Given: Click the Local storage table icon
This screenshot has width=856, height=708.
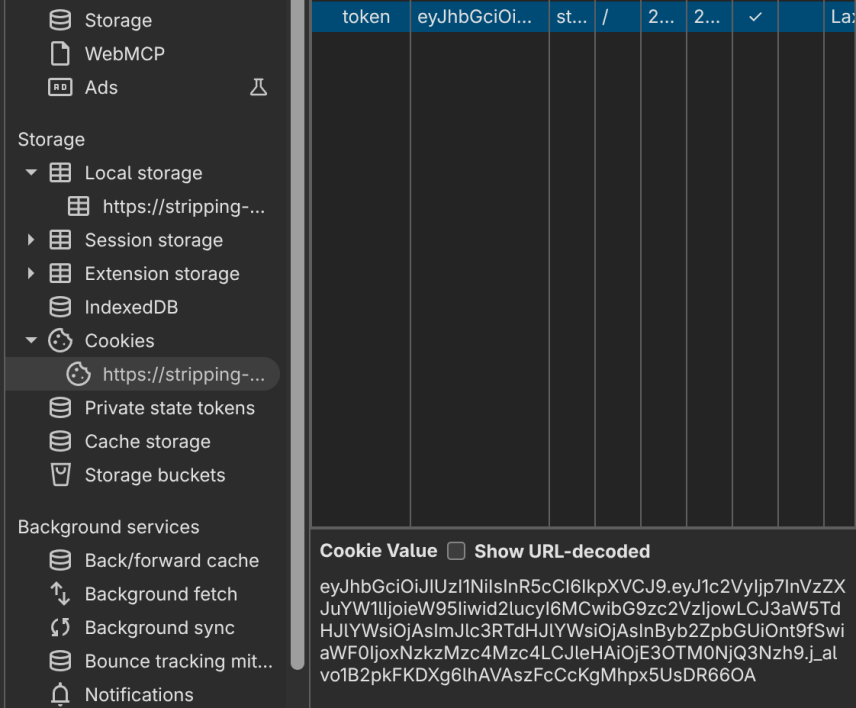Looking at the screenshot, I should 60,173.
